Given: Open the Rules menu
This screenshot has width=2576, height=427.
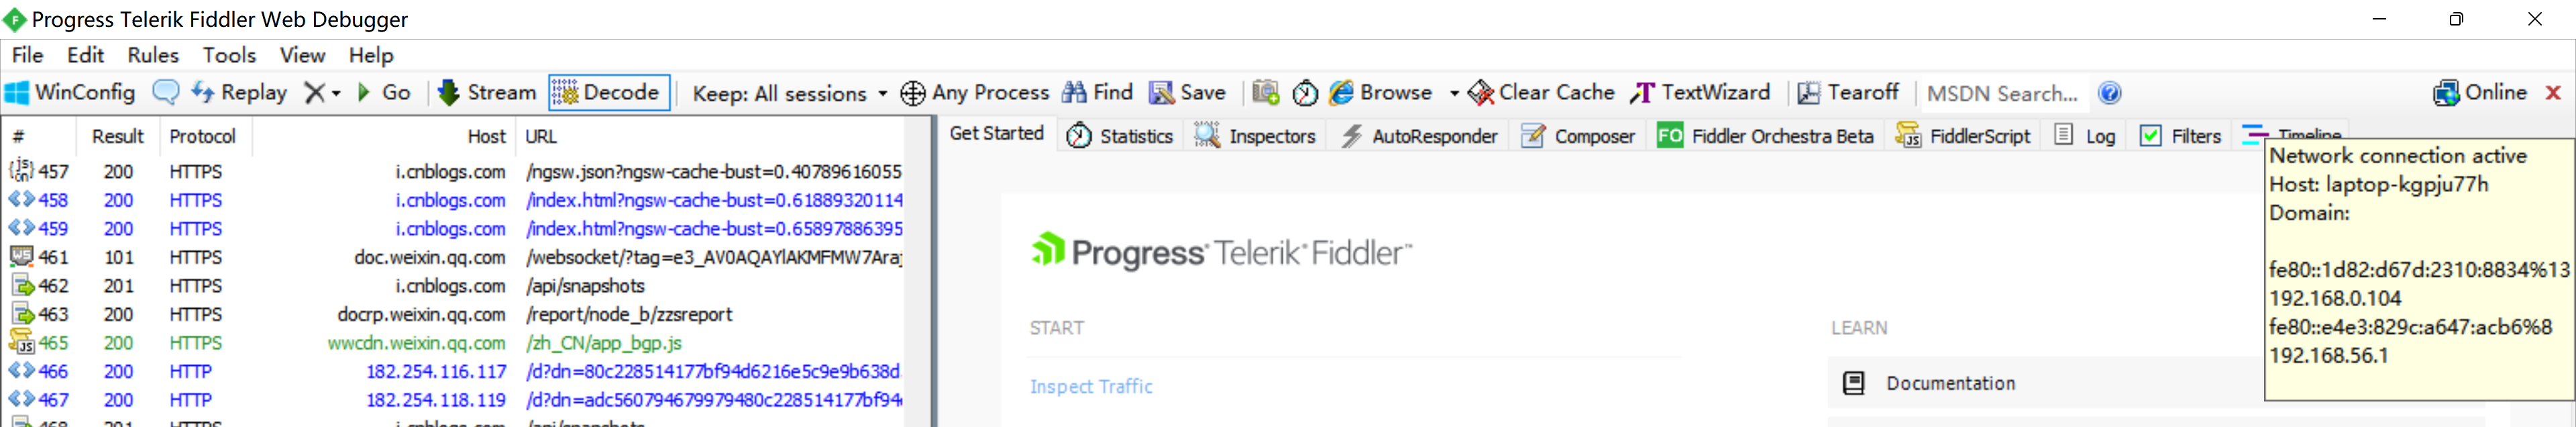Looking at the screenshot, I should pos(152,55).
